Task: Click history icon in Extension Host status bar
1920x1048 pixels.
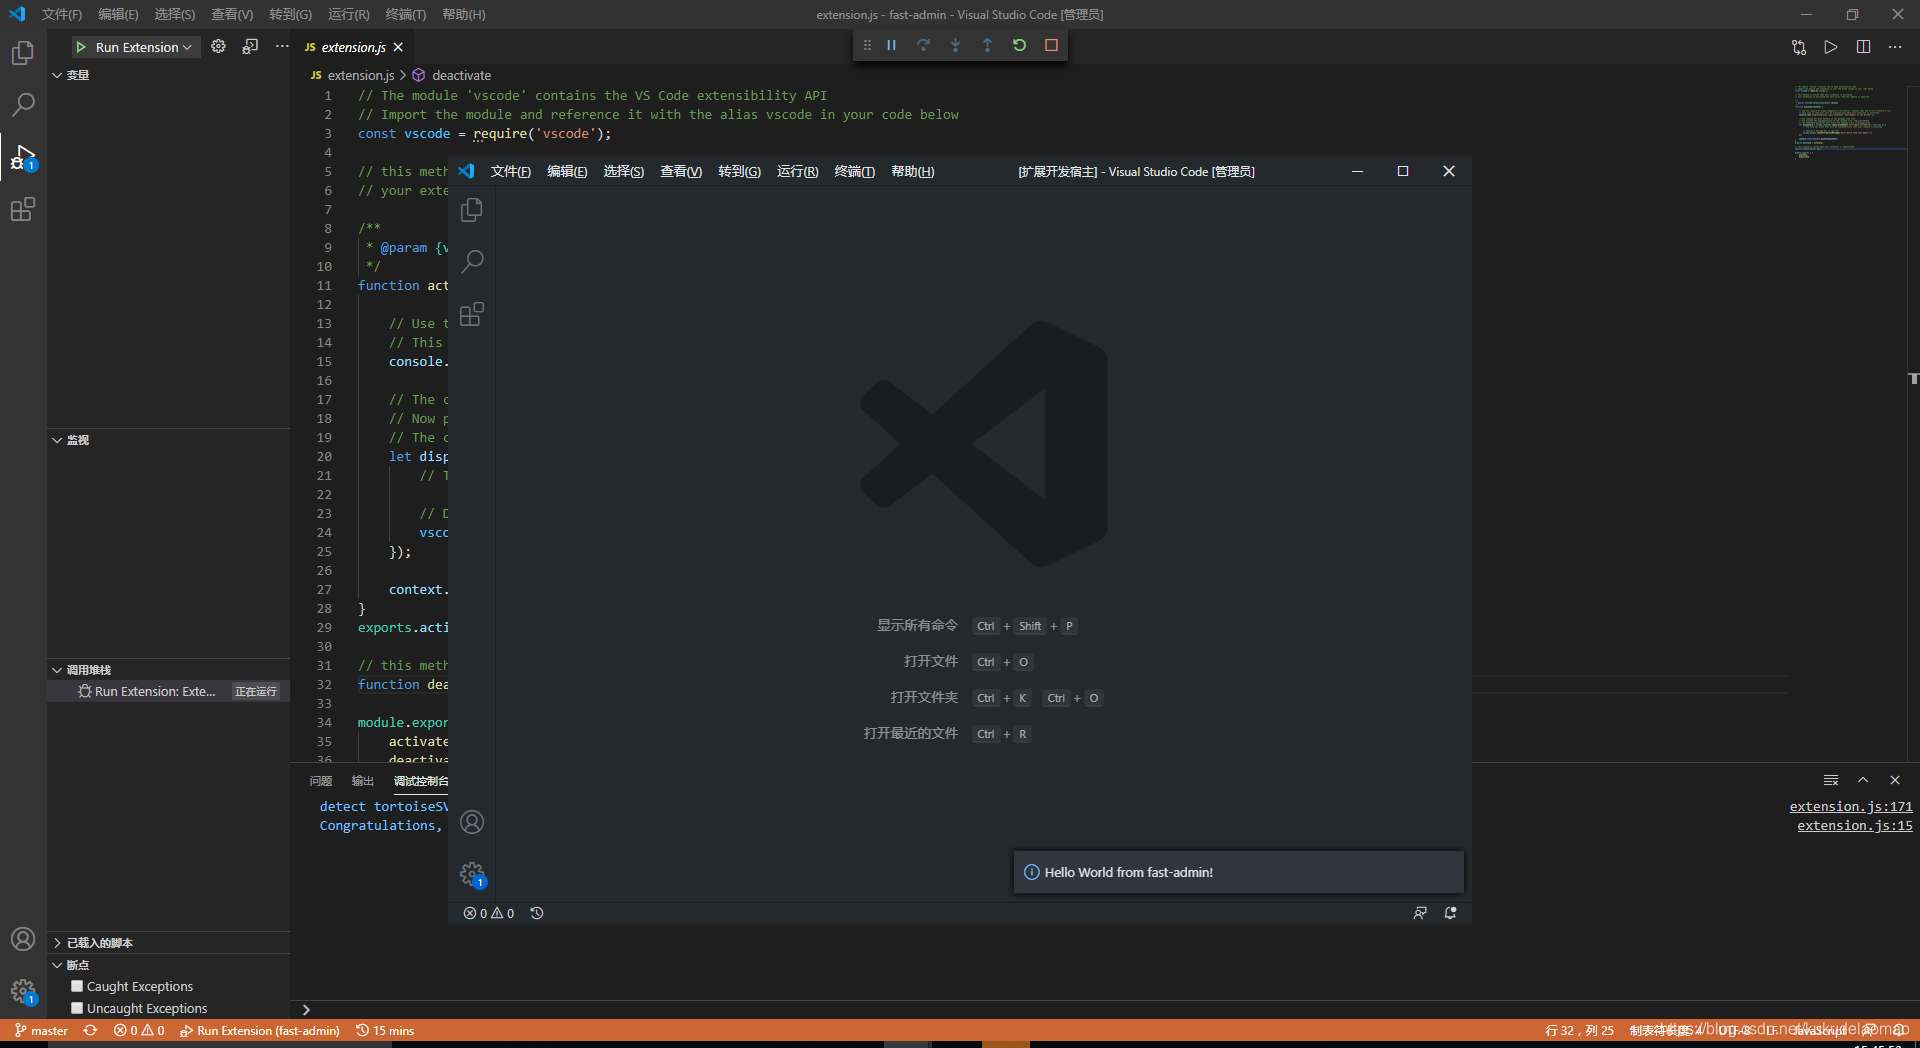Action: pos(537,913)
